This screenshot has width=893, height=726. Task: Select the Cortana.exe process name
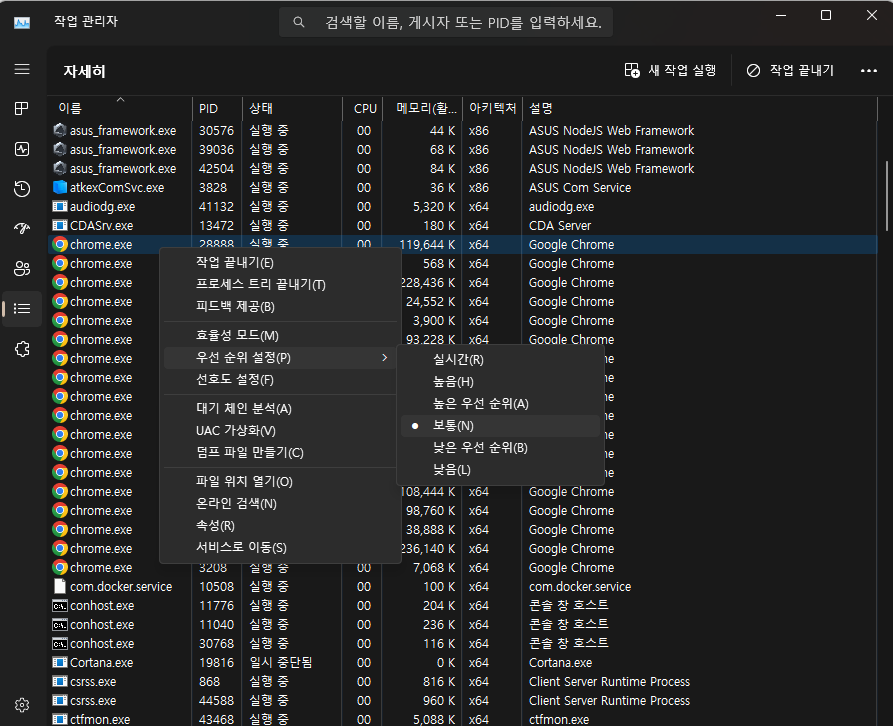click(x=101, y=663)
